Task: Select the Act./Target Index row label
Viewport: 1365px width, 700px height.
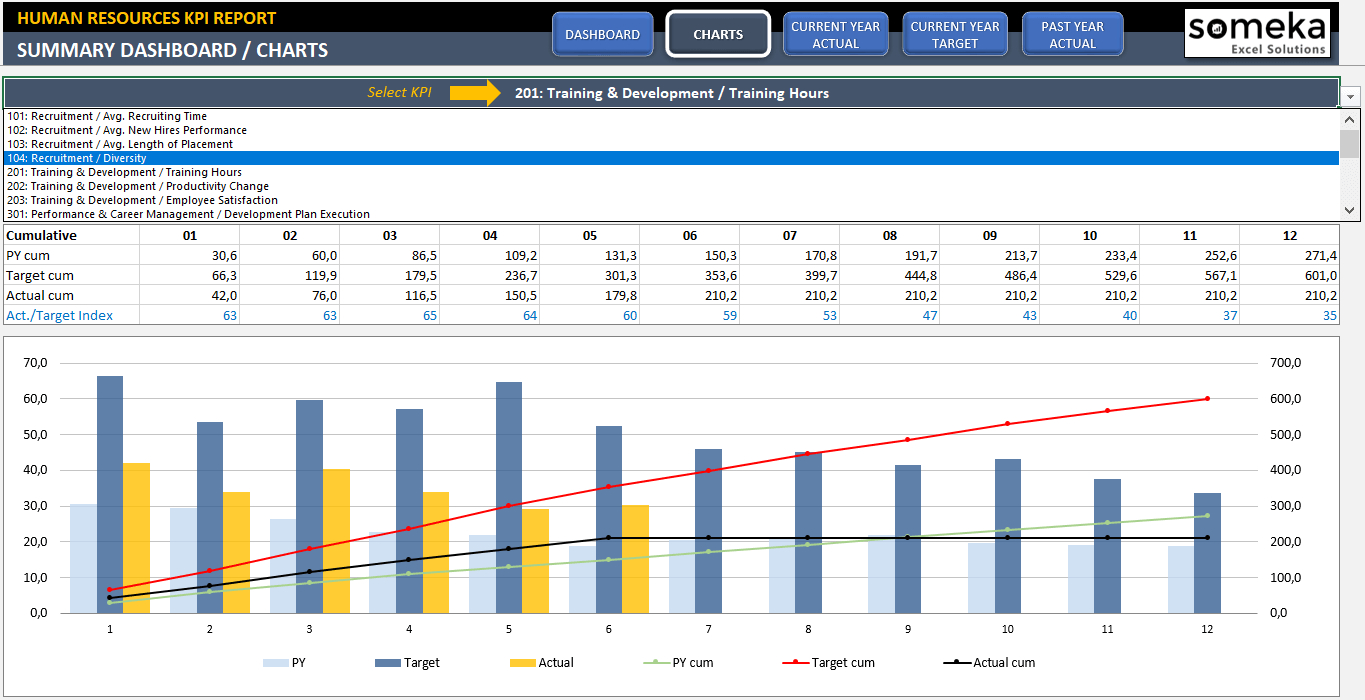Action: click(x=60, y=315)
